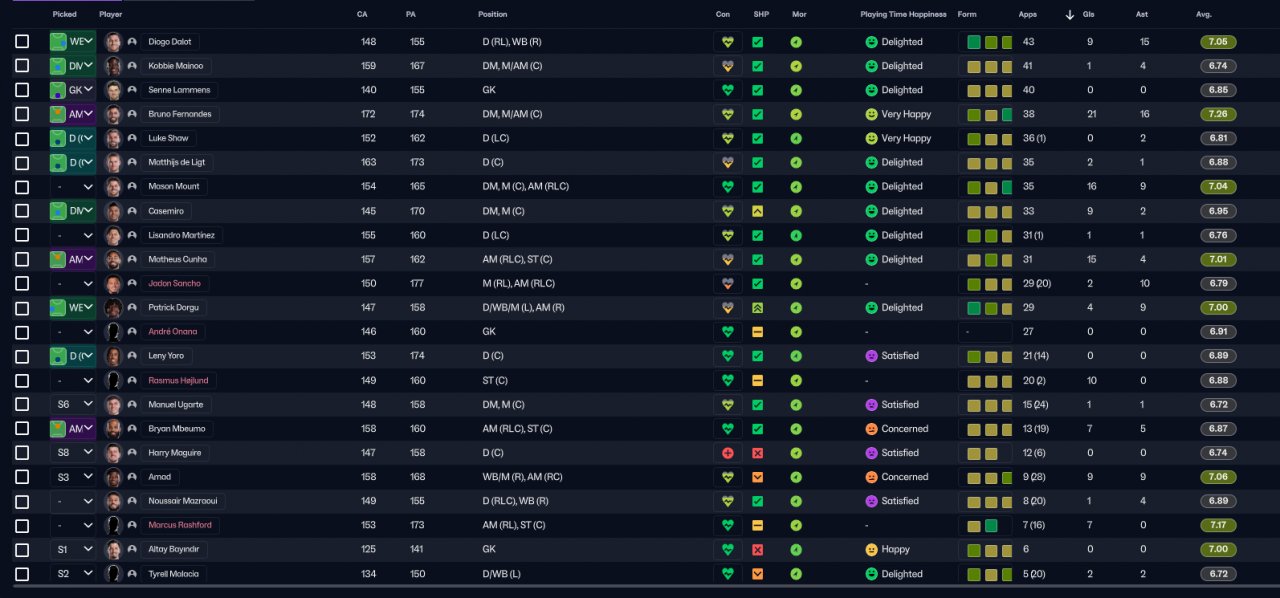1280x598 pixels.
Task: Click Bruno Fernandes' 7.26 average rating badge
Action: click(1218, 114)
